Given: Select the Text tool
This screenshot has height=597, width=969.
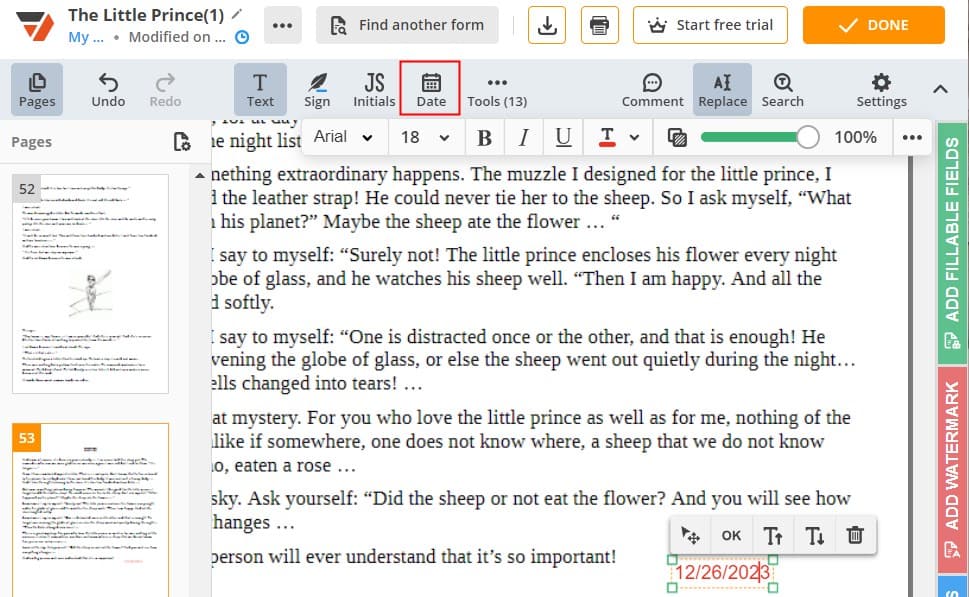Looking at the screenshot, I should (x=260, y=88).
